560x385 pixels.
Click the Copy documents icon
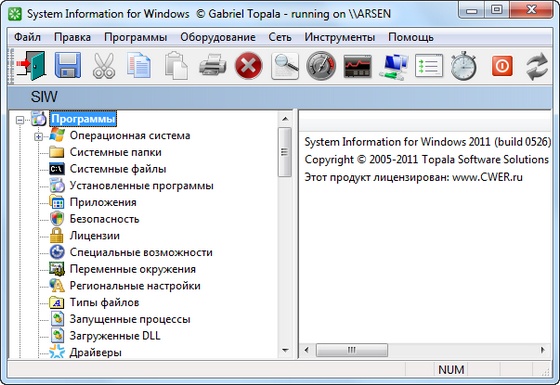coord(139,66)
